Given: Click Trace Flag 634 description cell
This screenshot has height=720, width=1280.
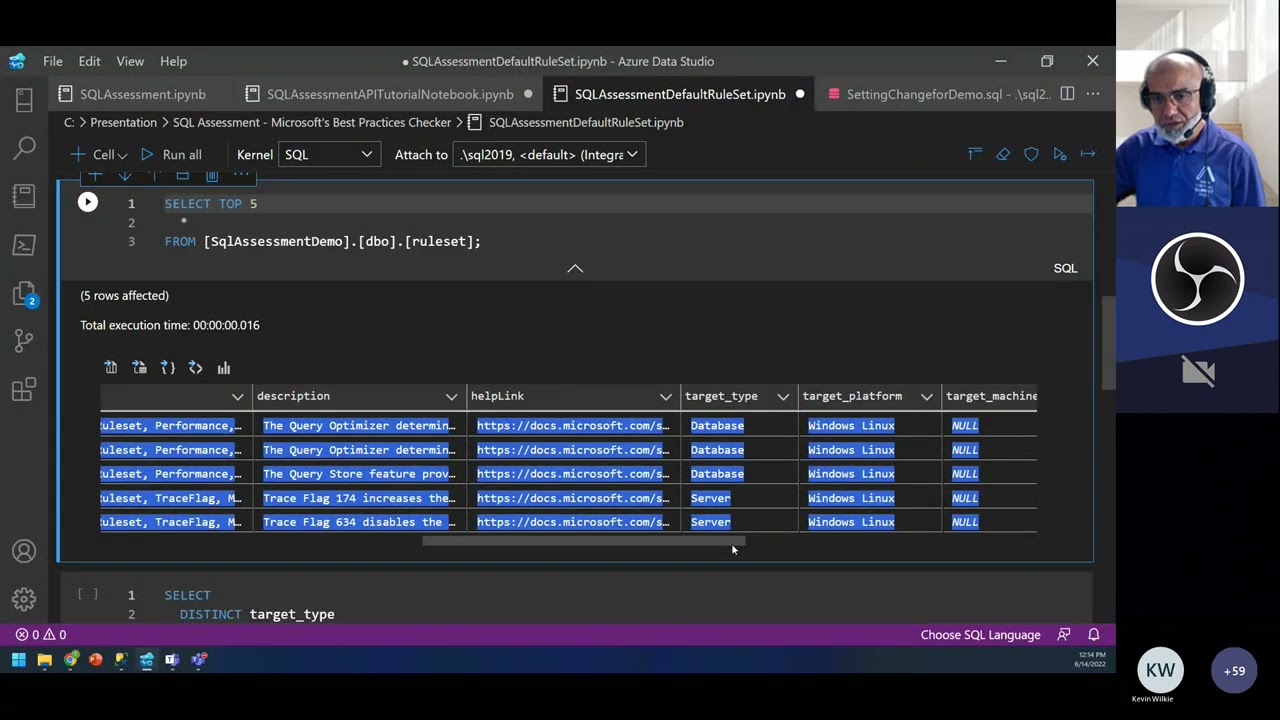Looking at the screenshot, I should tap(359, 522).
